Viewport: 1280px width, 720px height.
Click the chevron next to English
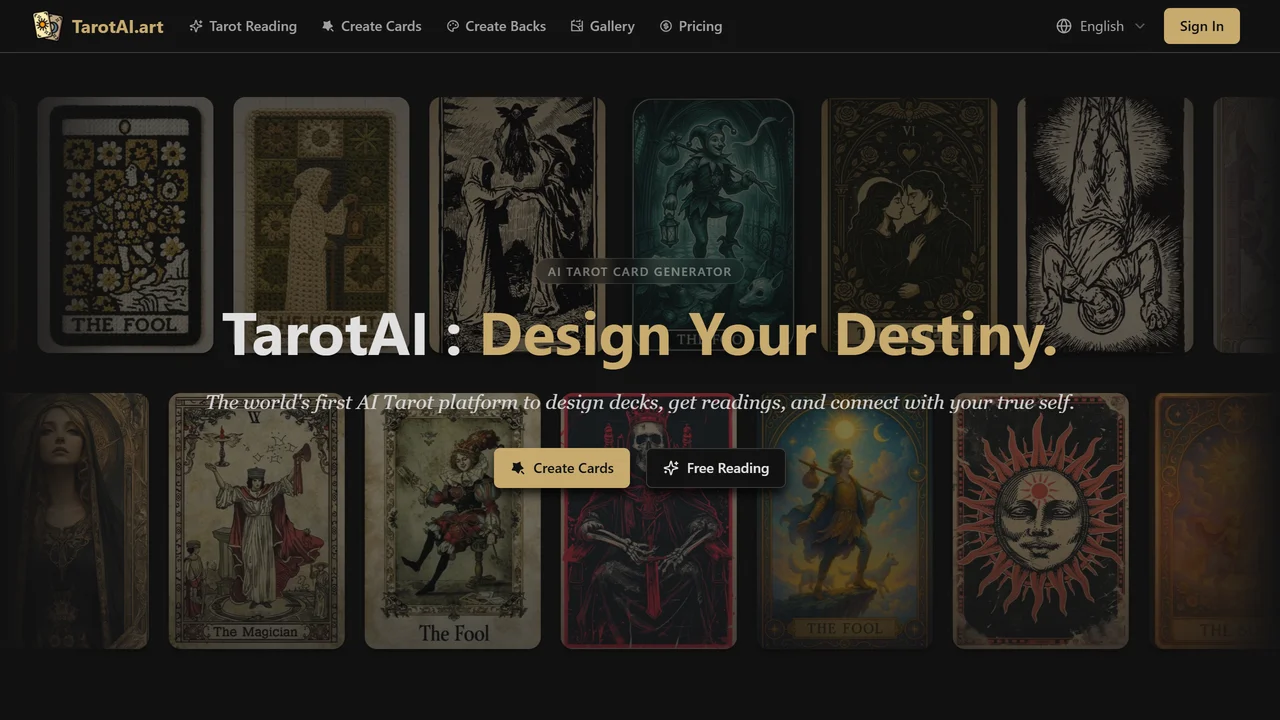pos(1139,26)
